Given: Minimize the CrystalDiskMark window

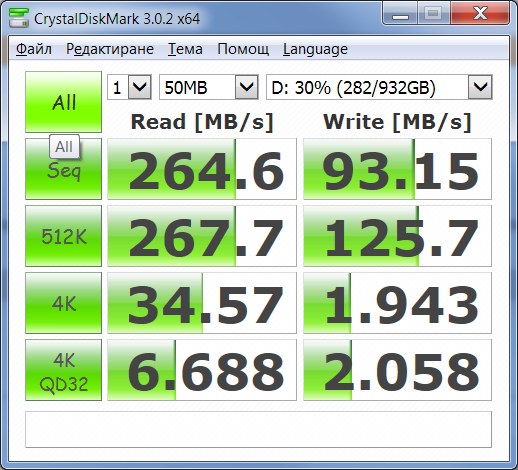Looking at the screenshot, I should (400, 13).
